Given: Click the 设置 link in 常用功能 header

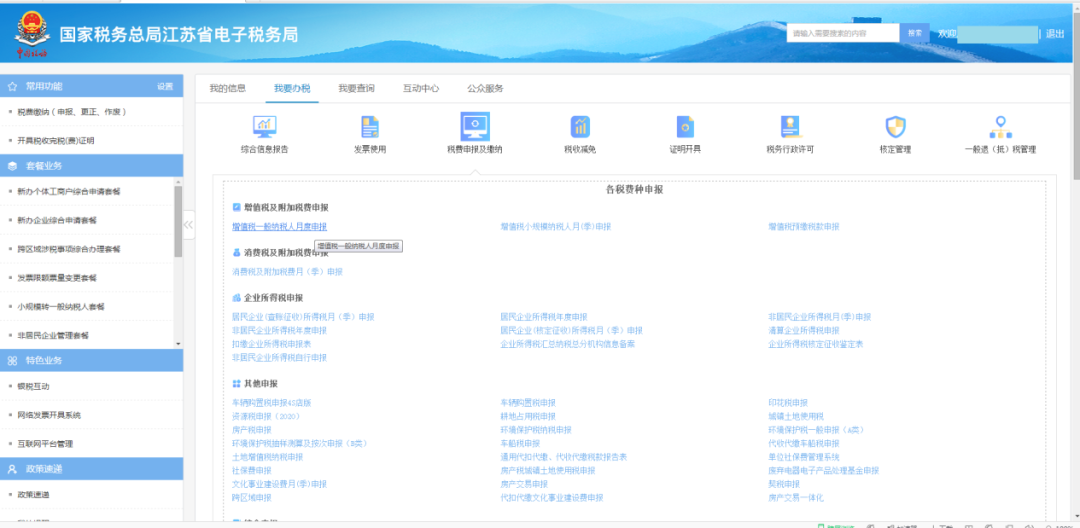Looking at the screenshot, I should point(165,87).
